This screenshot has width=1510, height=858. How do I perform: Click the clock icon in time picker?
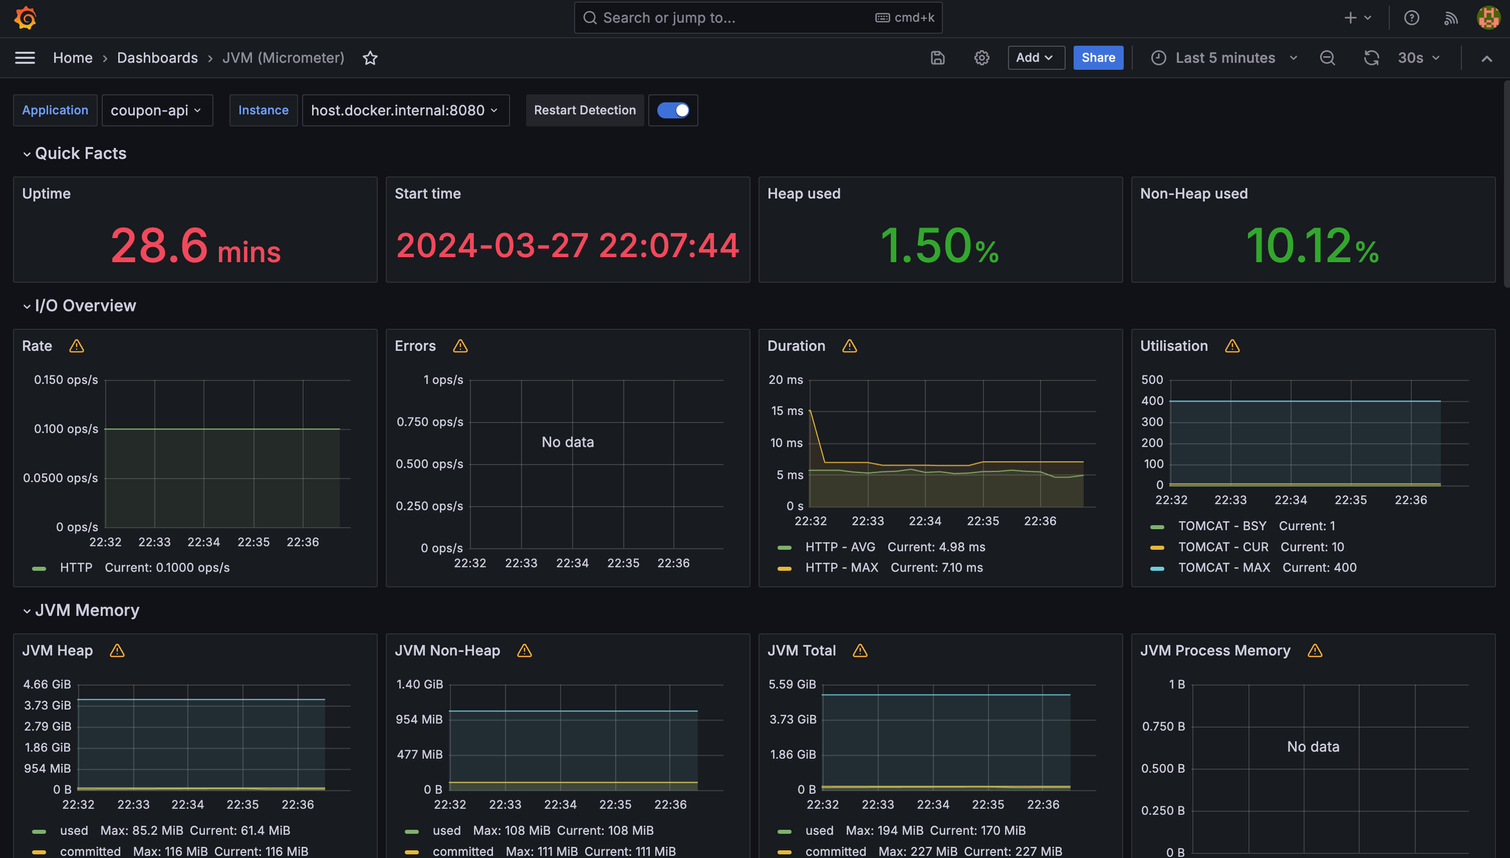click(1158, 58)
